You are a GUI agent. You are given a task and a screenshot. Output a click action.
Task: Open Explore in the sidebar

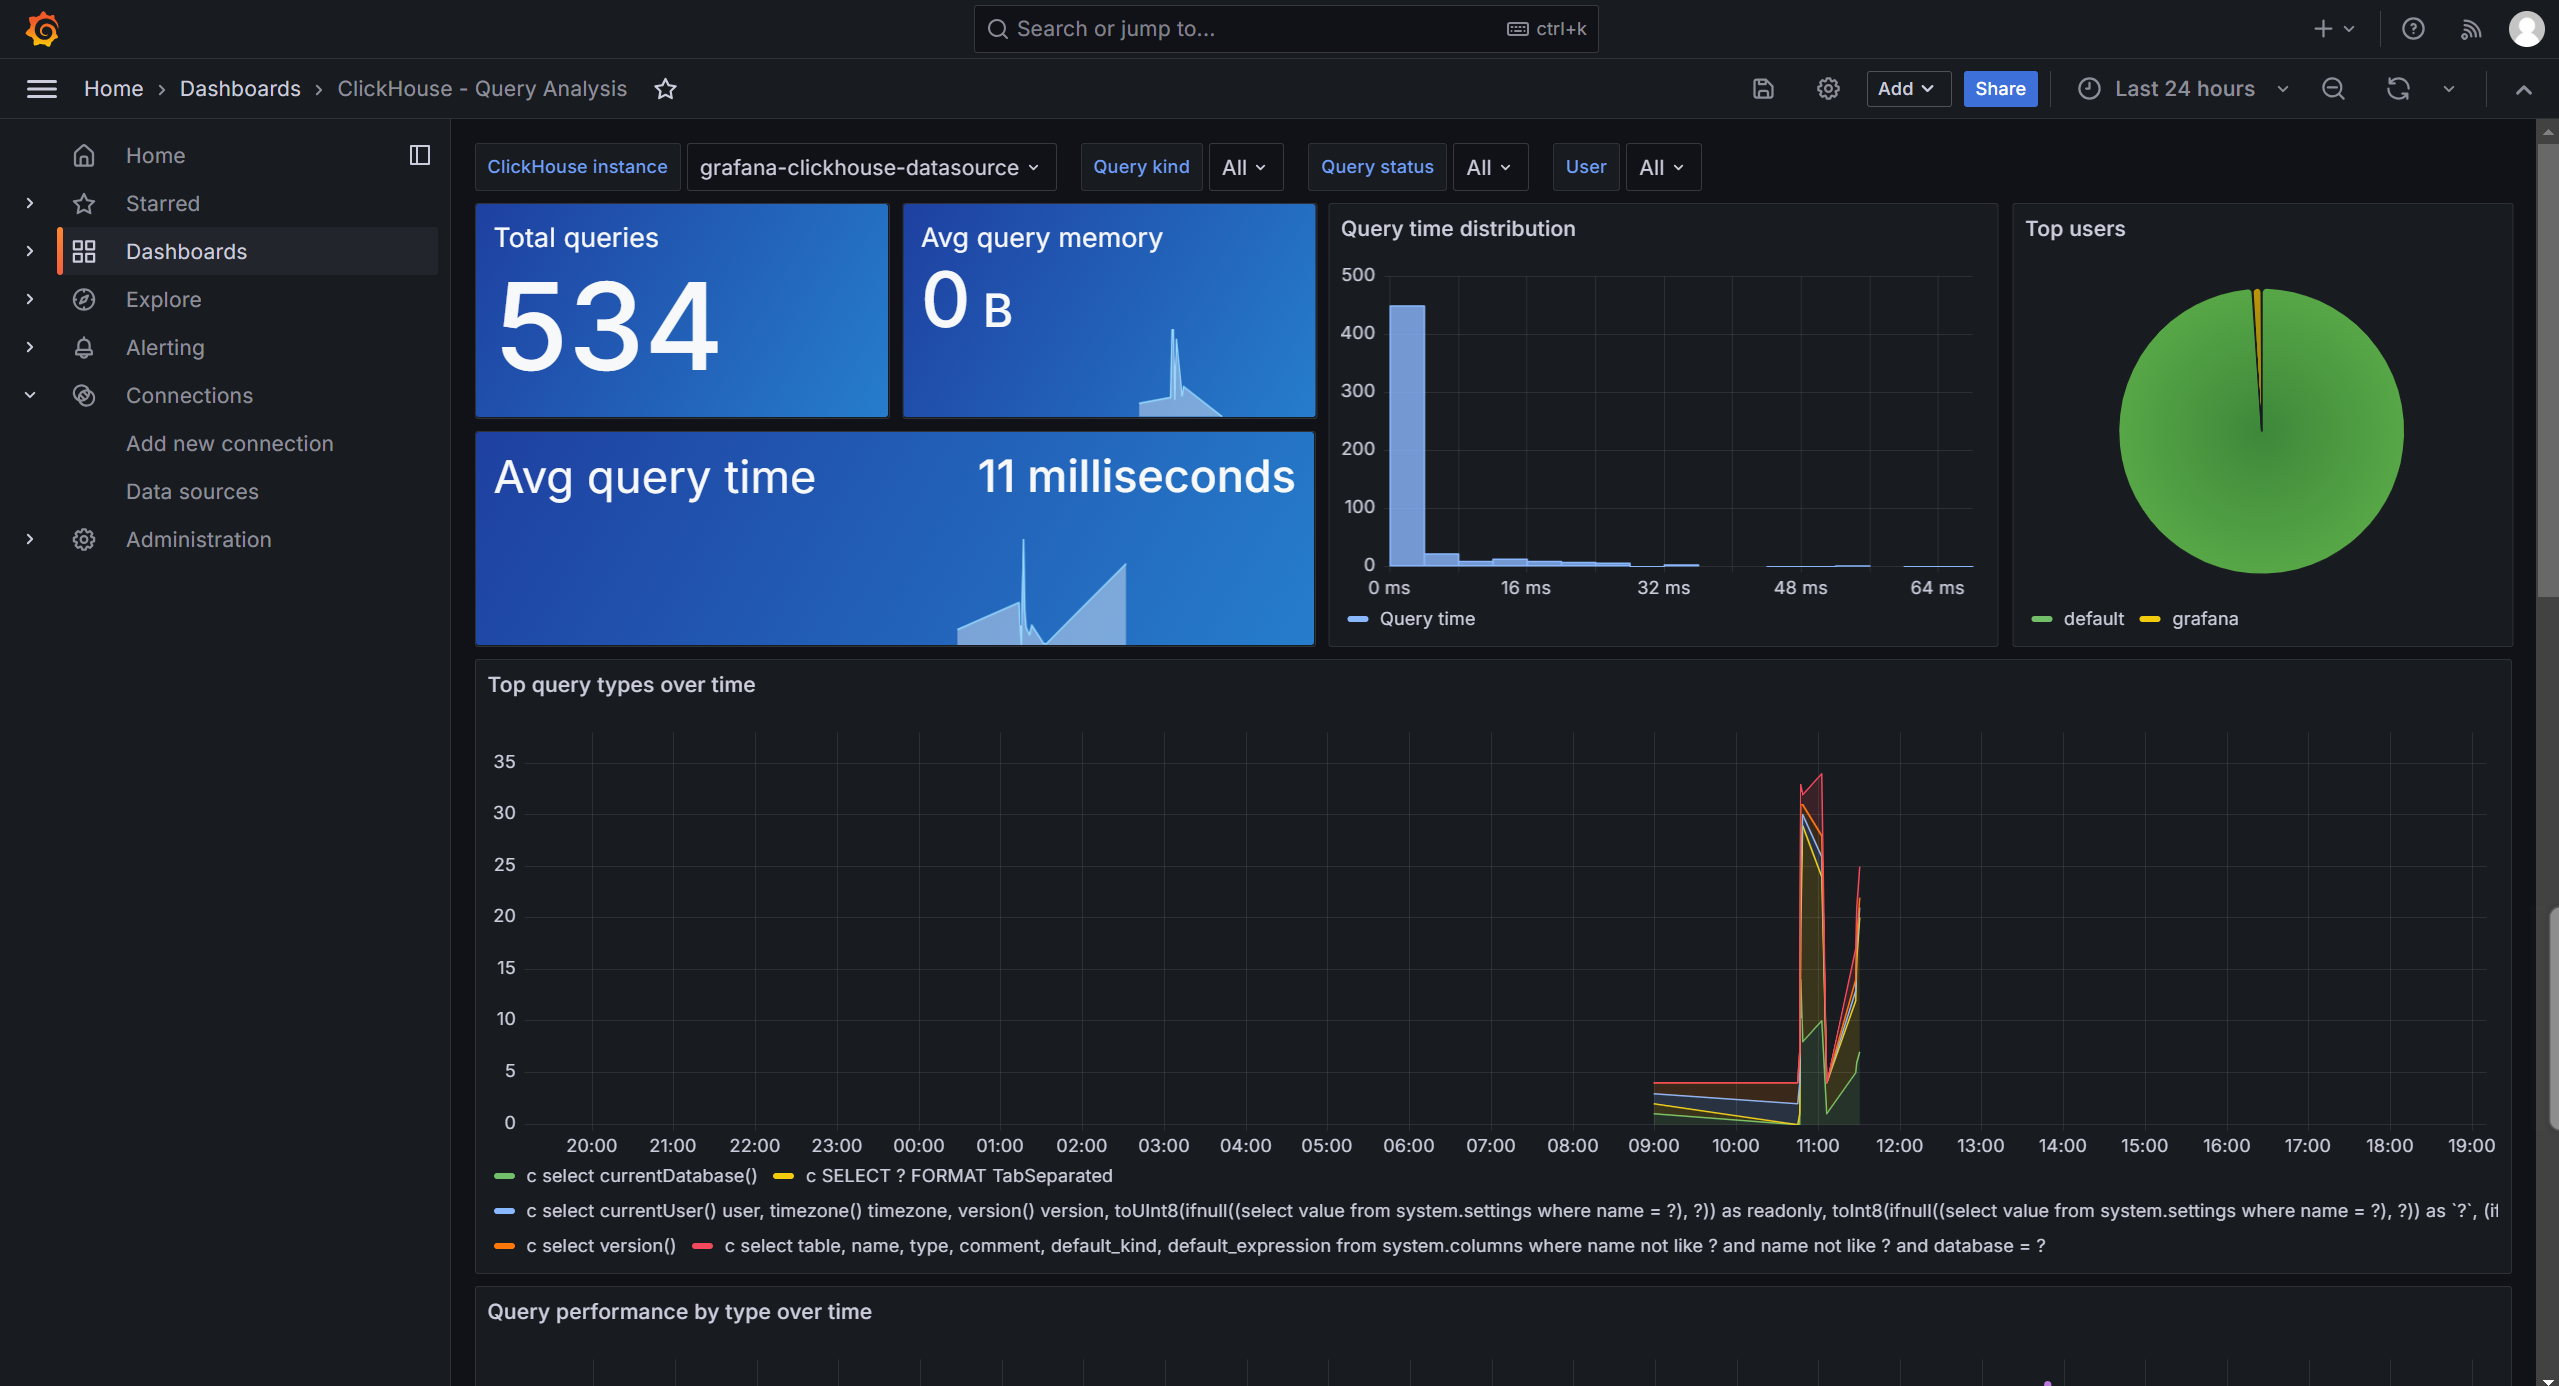163,299
